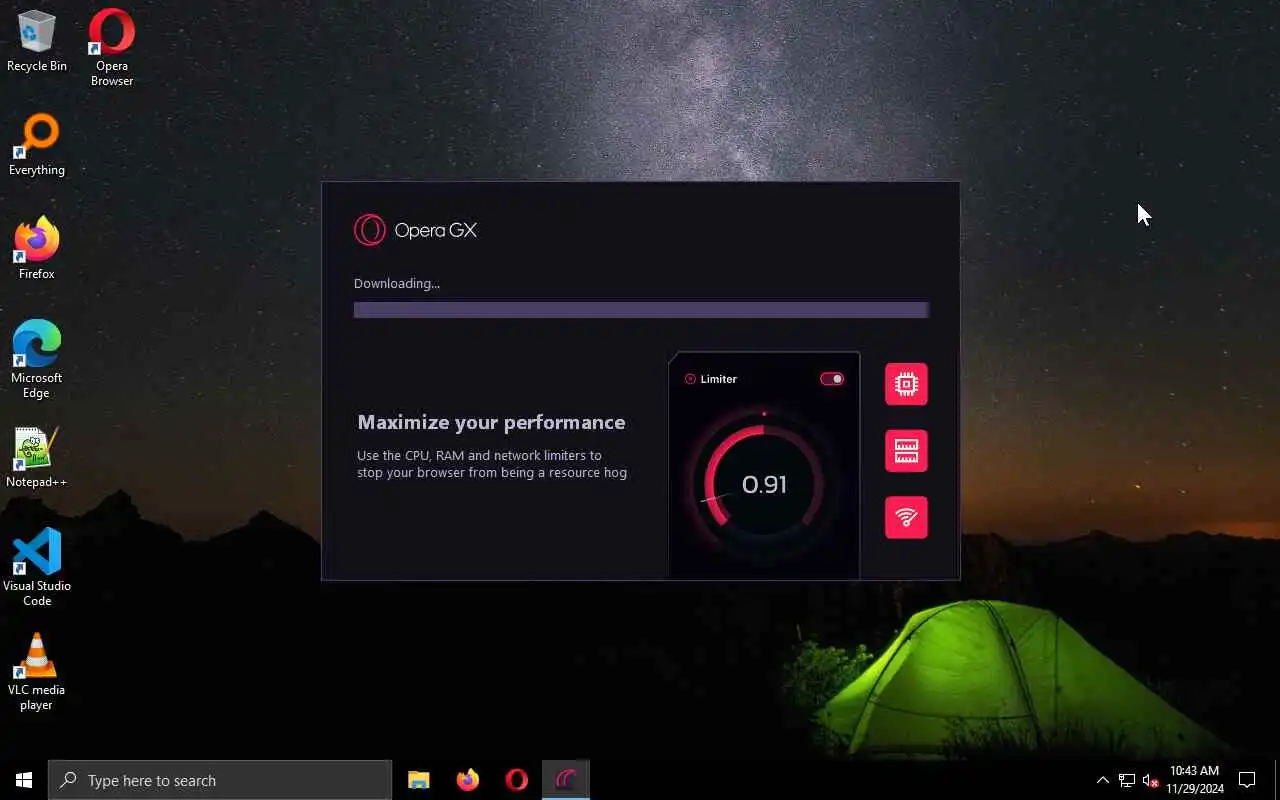Click the "Downloading..." status text
Viewport: 1280px width, 800px height.
[x=397, y=283]
